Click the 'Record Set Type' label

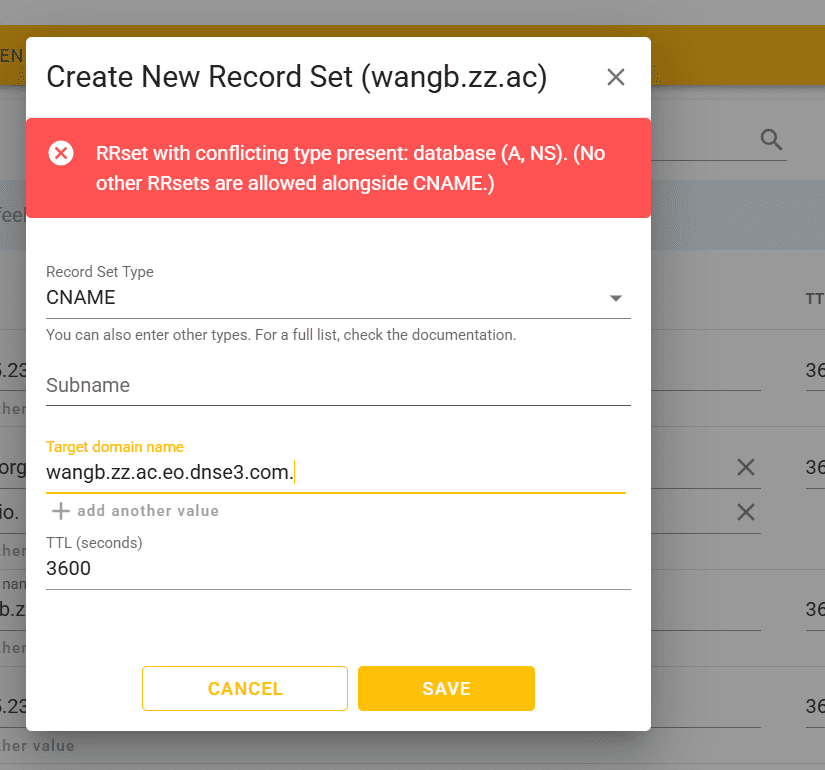tap(100, 272)
